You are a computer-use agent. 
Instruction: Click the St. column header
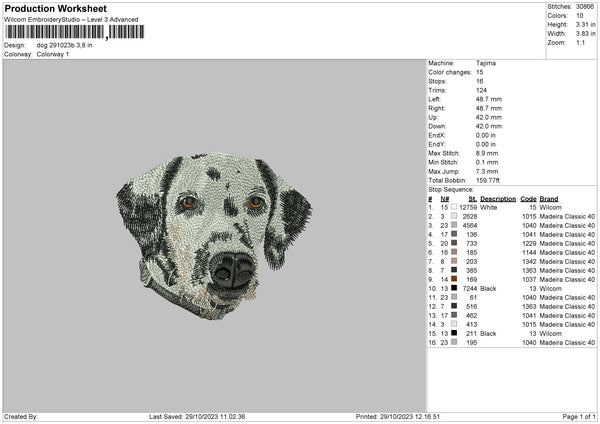tap(472, 198)
